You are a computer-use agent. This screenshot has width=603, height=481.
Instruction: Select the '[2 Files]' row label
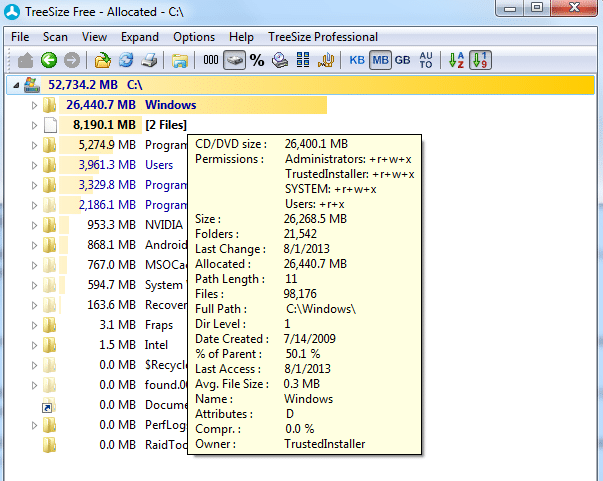coord(166,125)
